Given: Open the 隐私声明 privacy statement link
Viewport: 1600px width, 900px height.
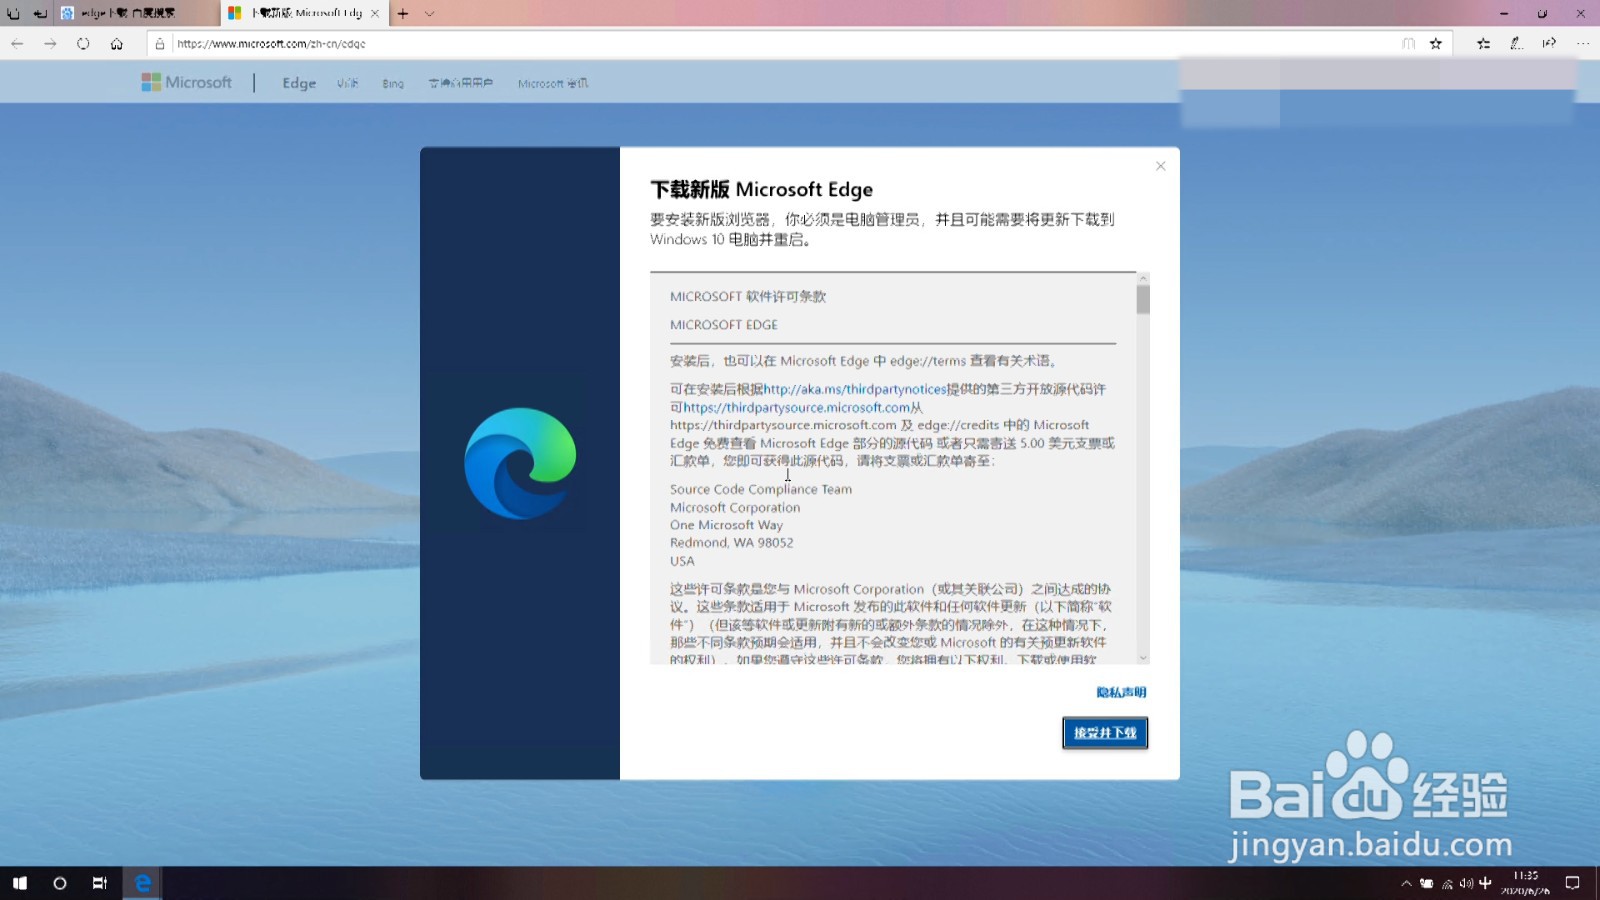Looking at the screenshot, I should coord(1121,692).
